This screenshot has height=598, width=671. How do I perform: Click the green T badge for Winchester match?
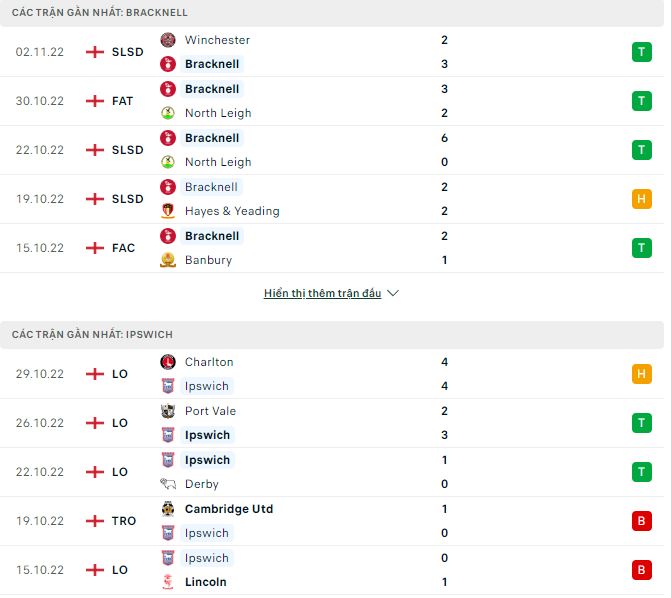coord(641,52)
